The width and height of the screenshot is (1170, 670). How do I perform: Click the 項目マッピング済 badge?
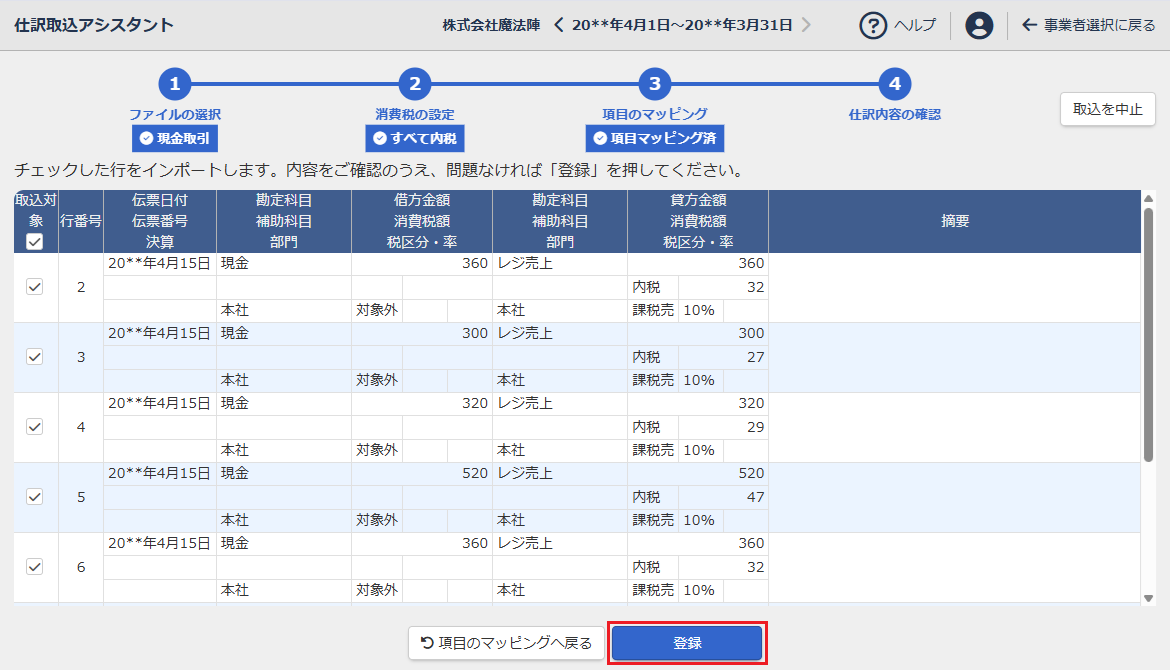coord(655,138)
